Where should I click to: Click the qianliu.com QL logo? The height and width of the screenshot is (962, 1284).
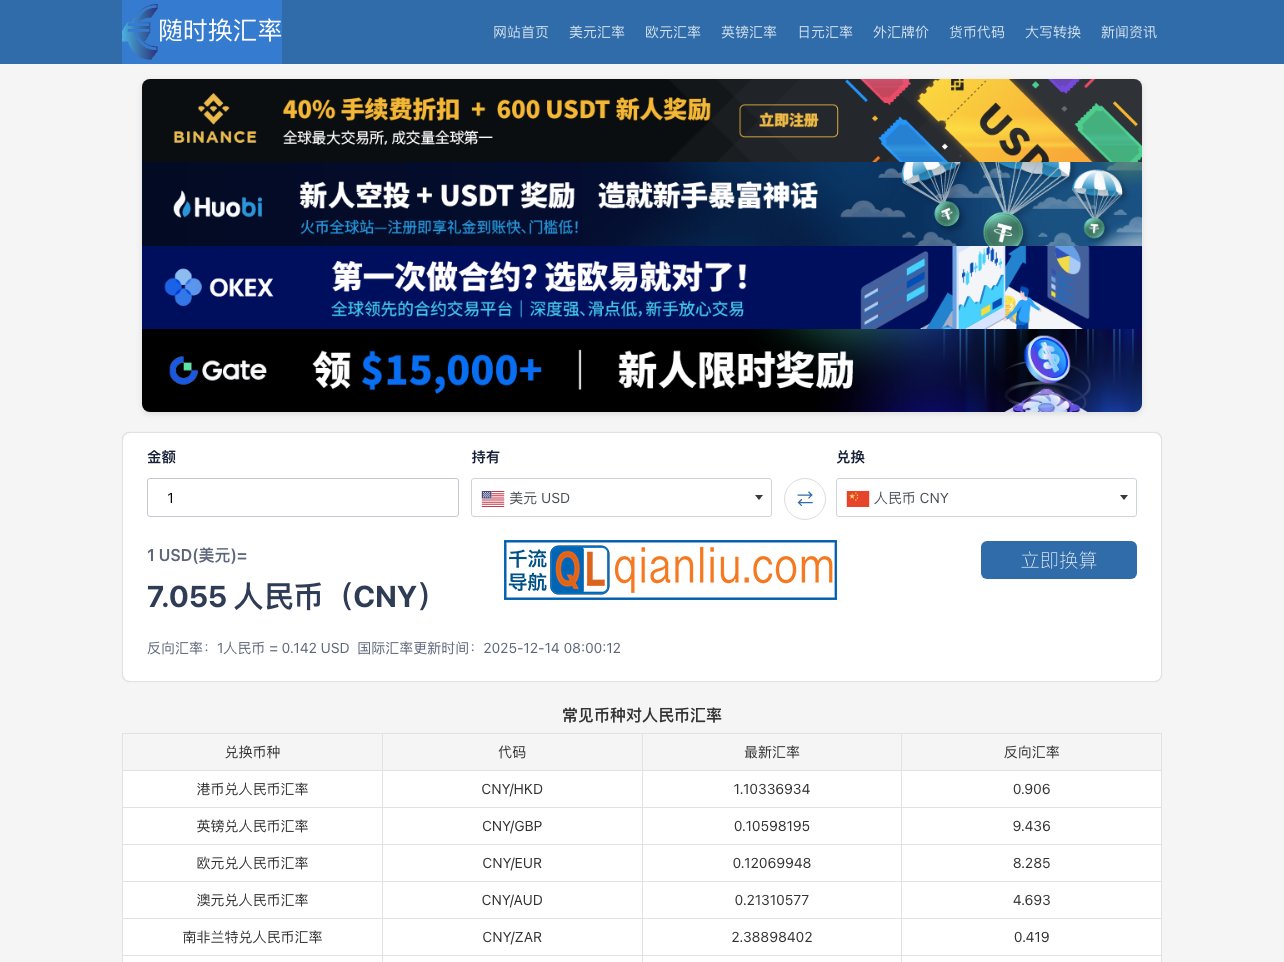pos(581,569)
